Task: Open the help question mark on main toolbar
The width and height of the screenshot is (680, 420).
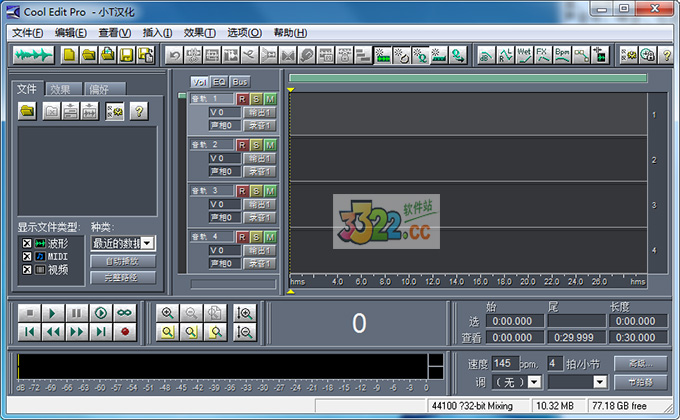Action: coord(667,56)
